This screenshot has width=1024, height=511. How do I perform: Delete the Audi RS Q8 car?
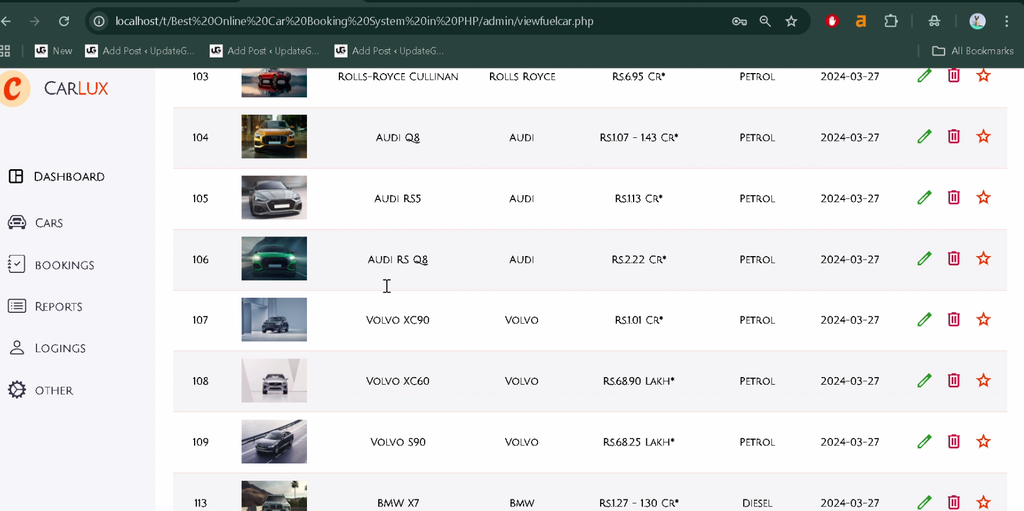(953, 258)
